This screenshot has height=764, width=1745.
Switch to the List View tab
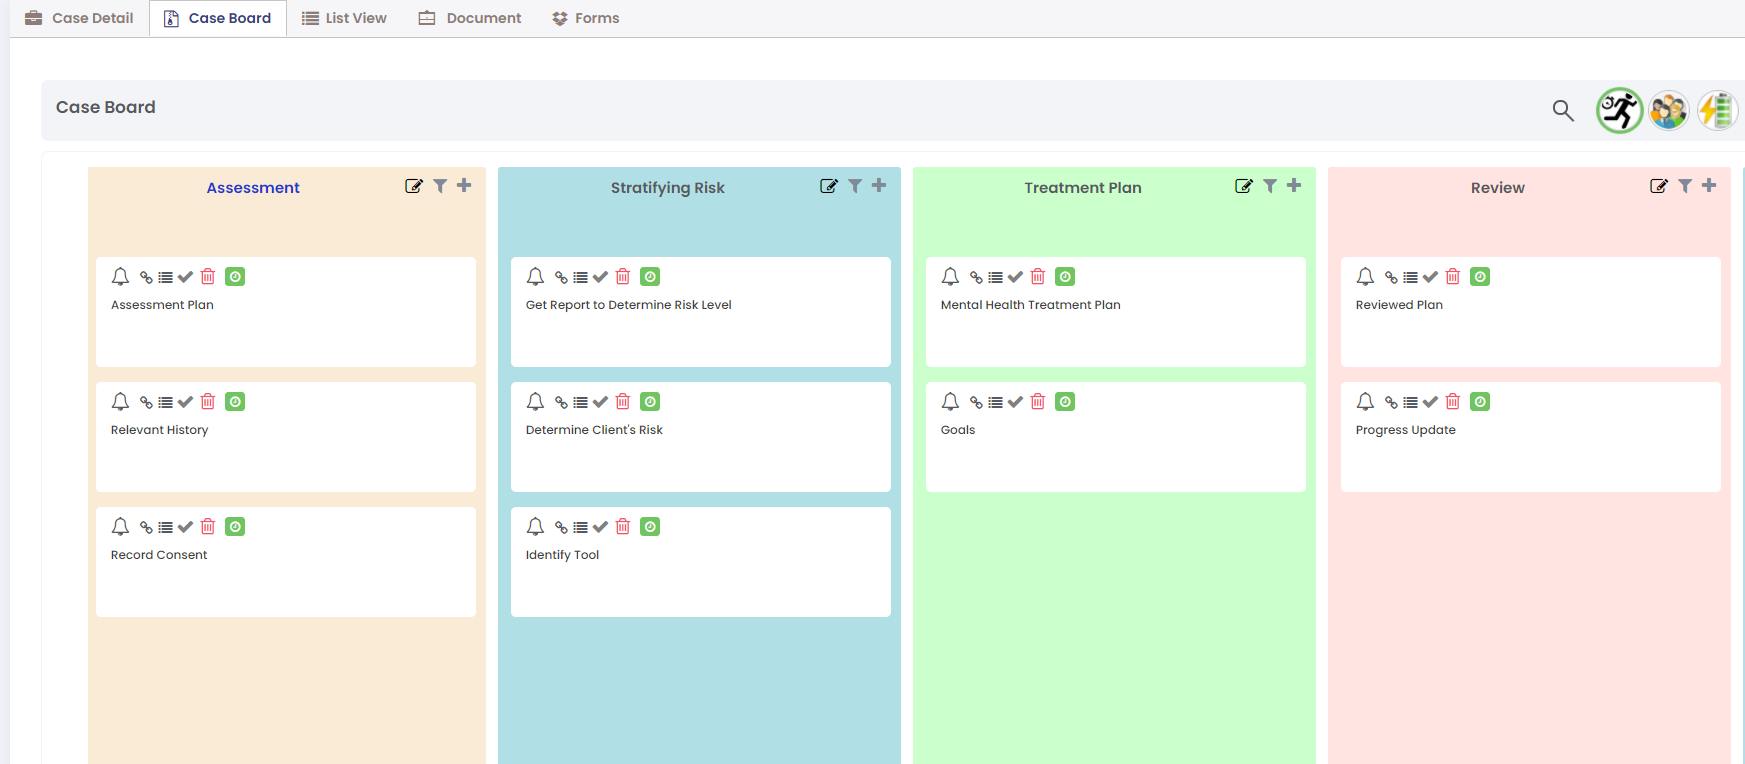click(x=344, y=18)
